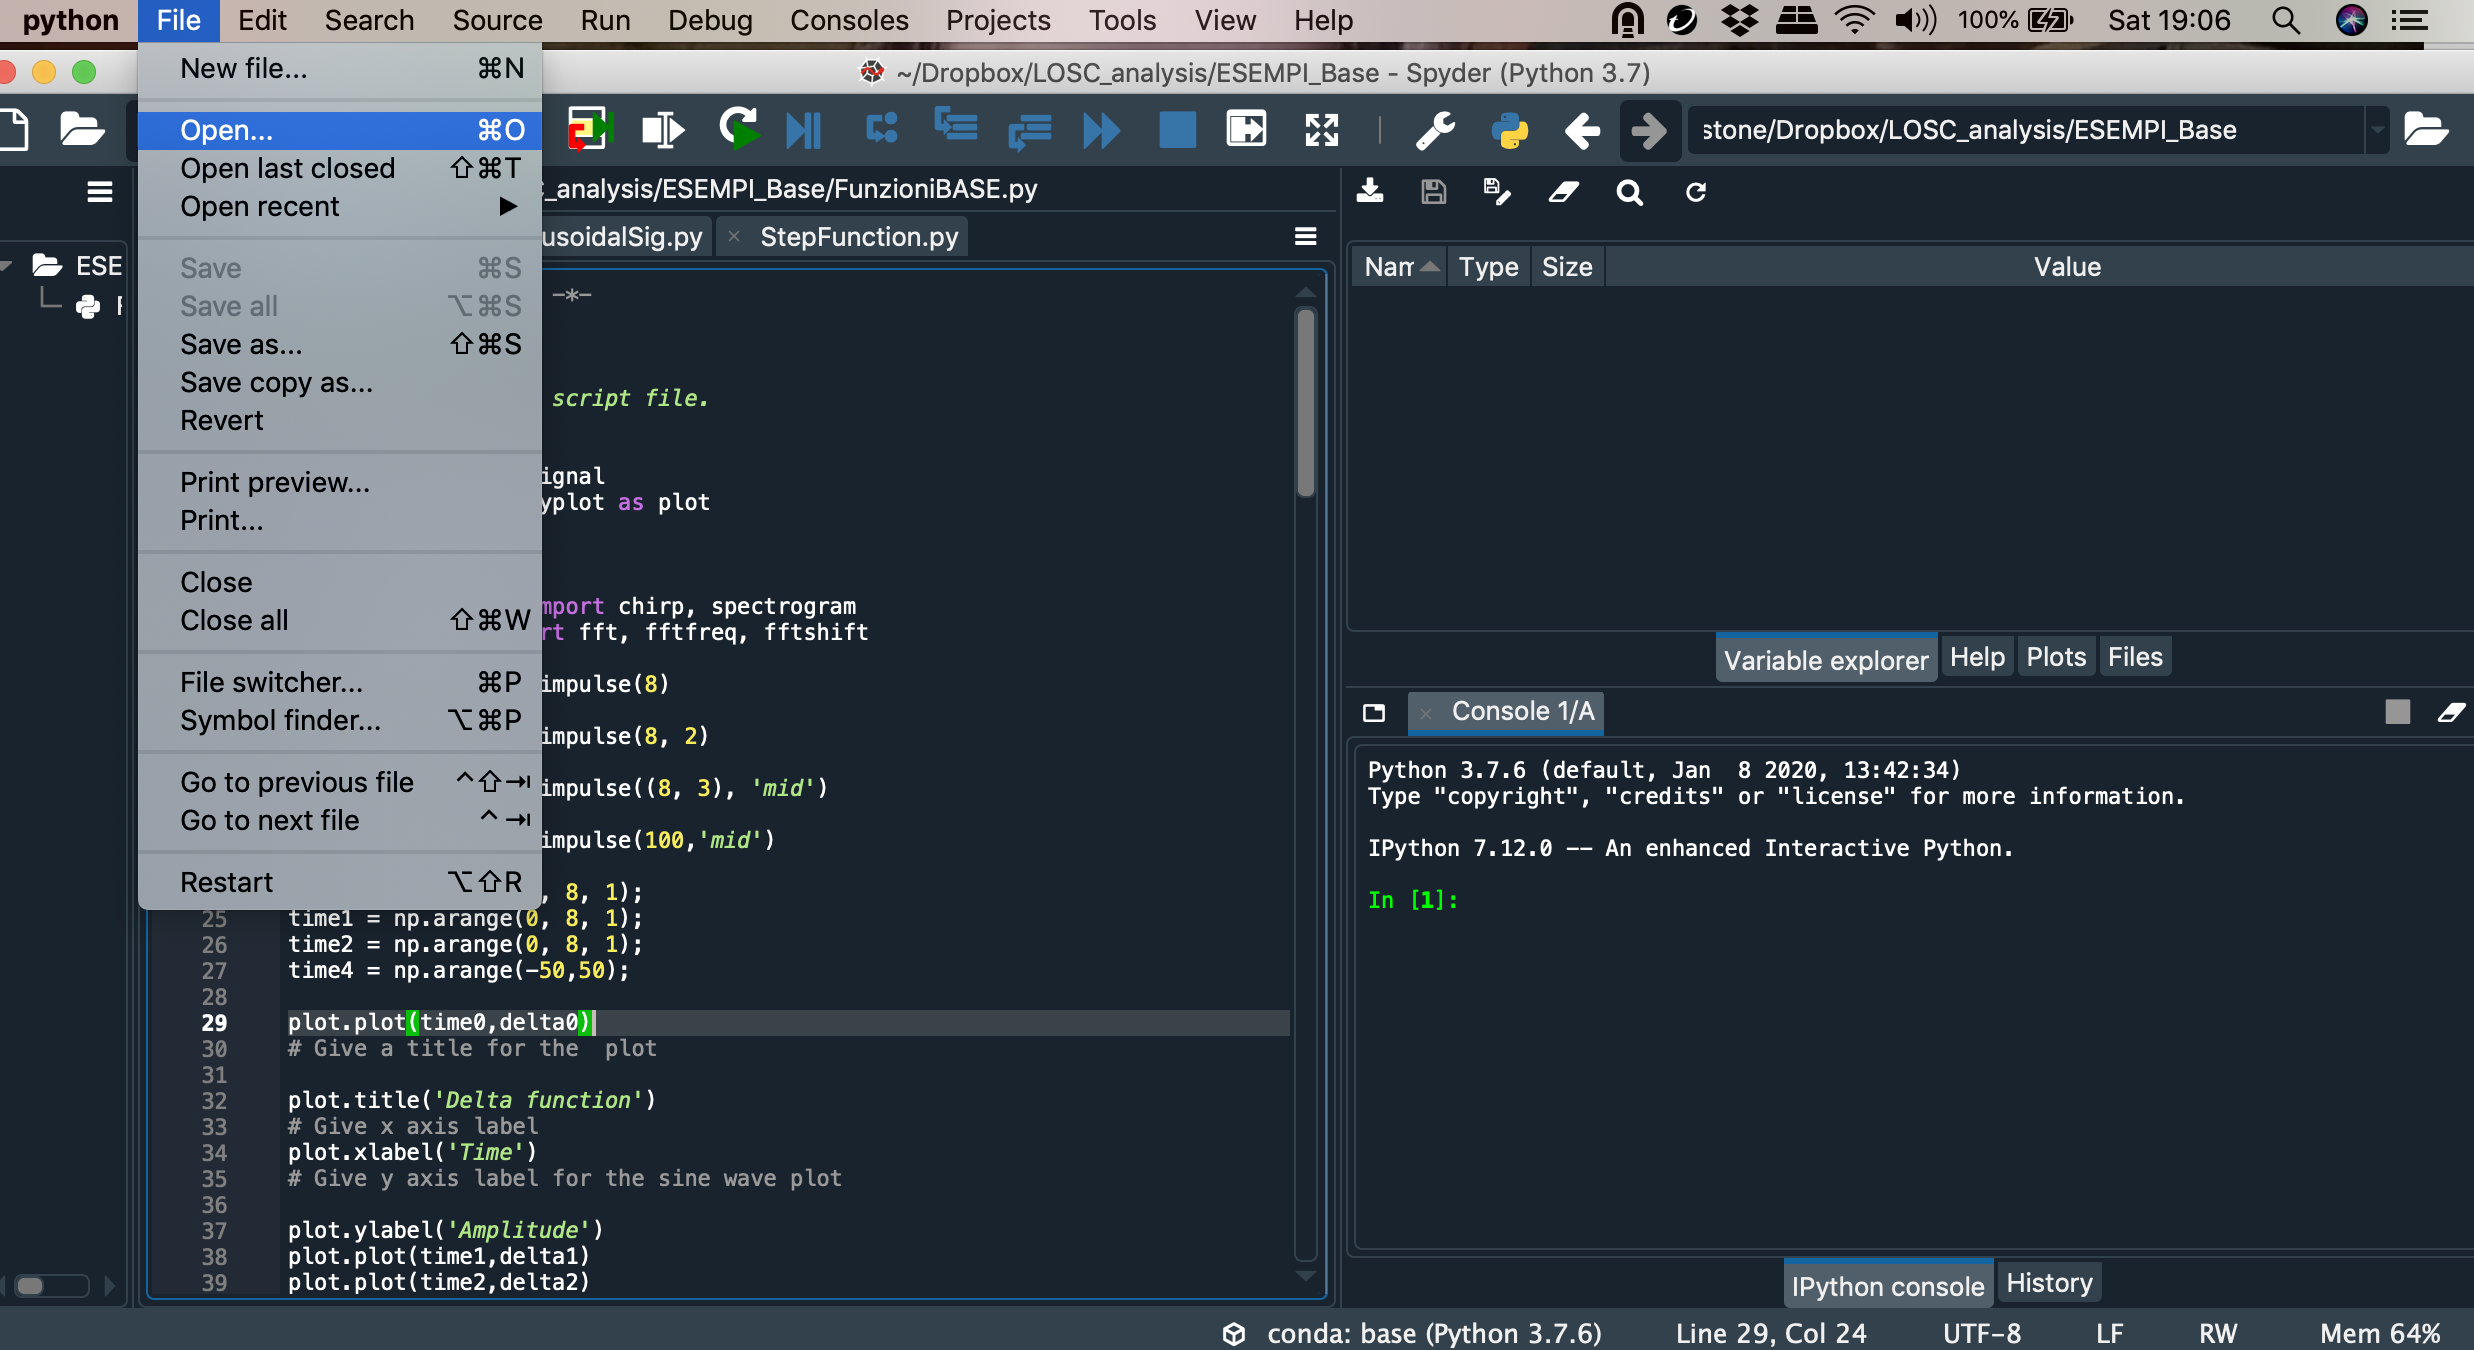Click the Save data as icon
2474x1350 pixels.
(x=1497, y=192)
